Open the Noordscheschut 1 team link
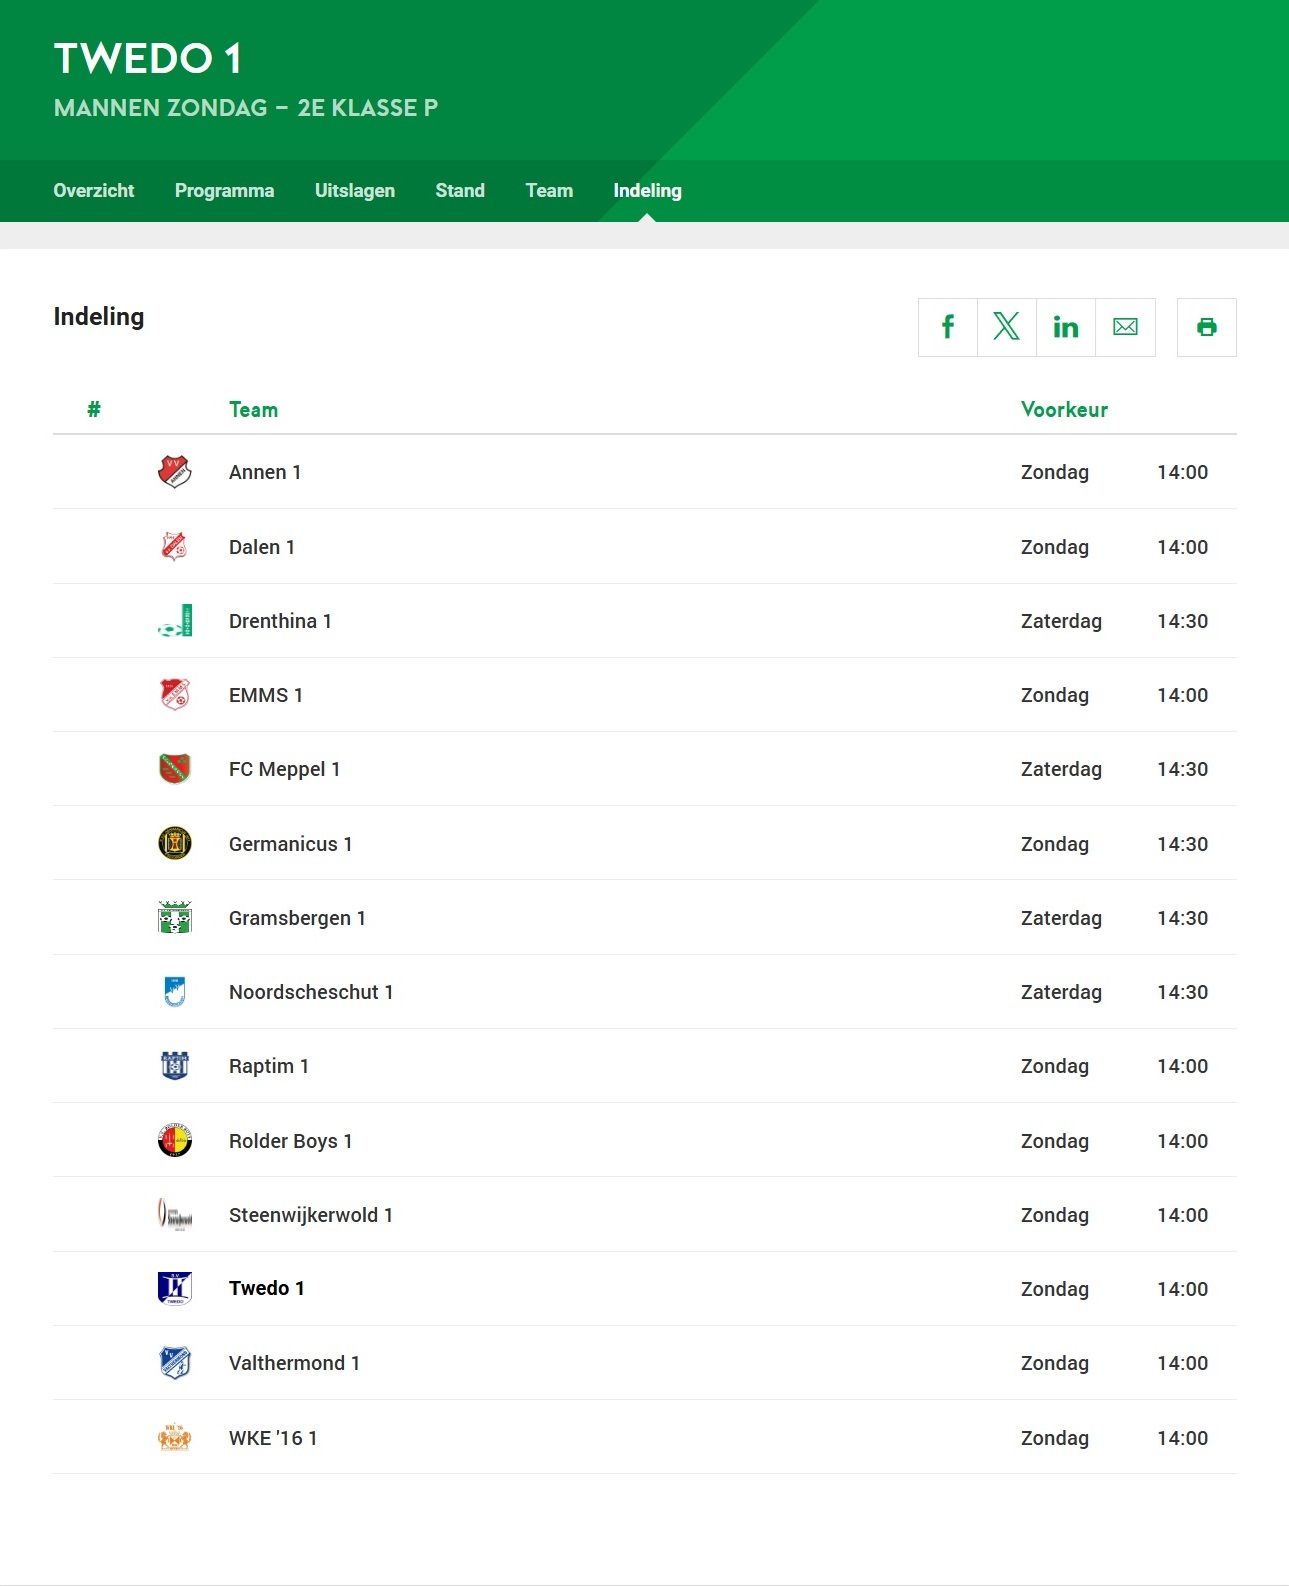This screenshot has height=1586, width=1289. (311, 992)
